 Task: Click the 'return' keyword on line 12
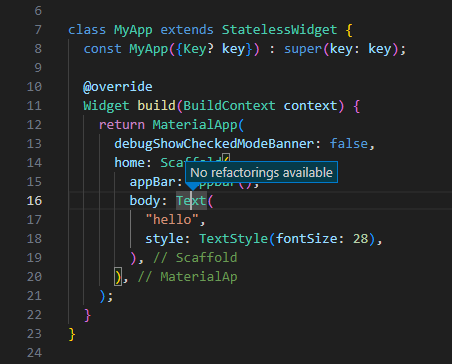point(122,125)
